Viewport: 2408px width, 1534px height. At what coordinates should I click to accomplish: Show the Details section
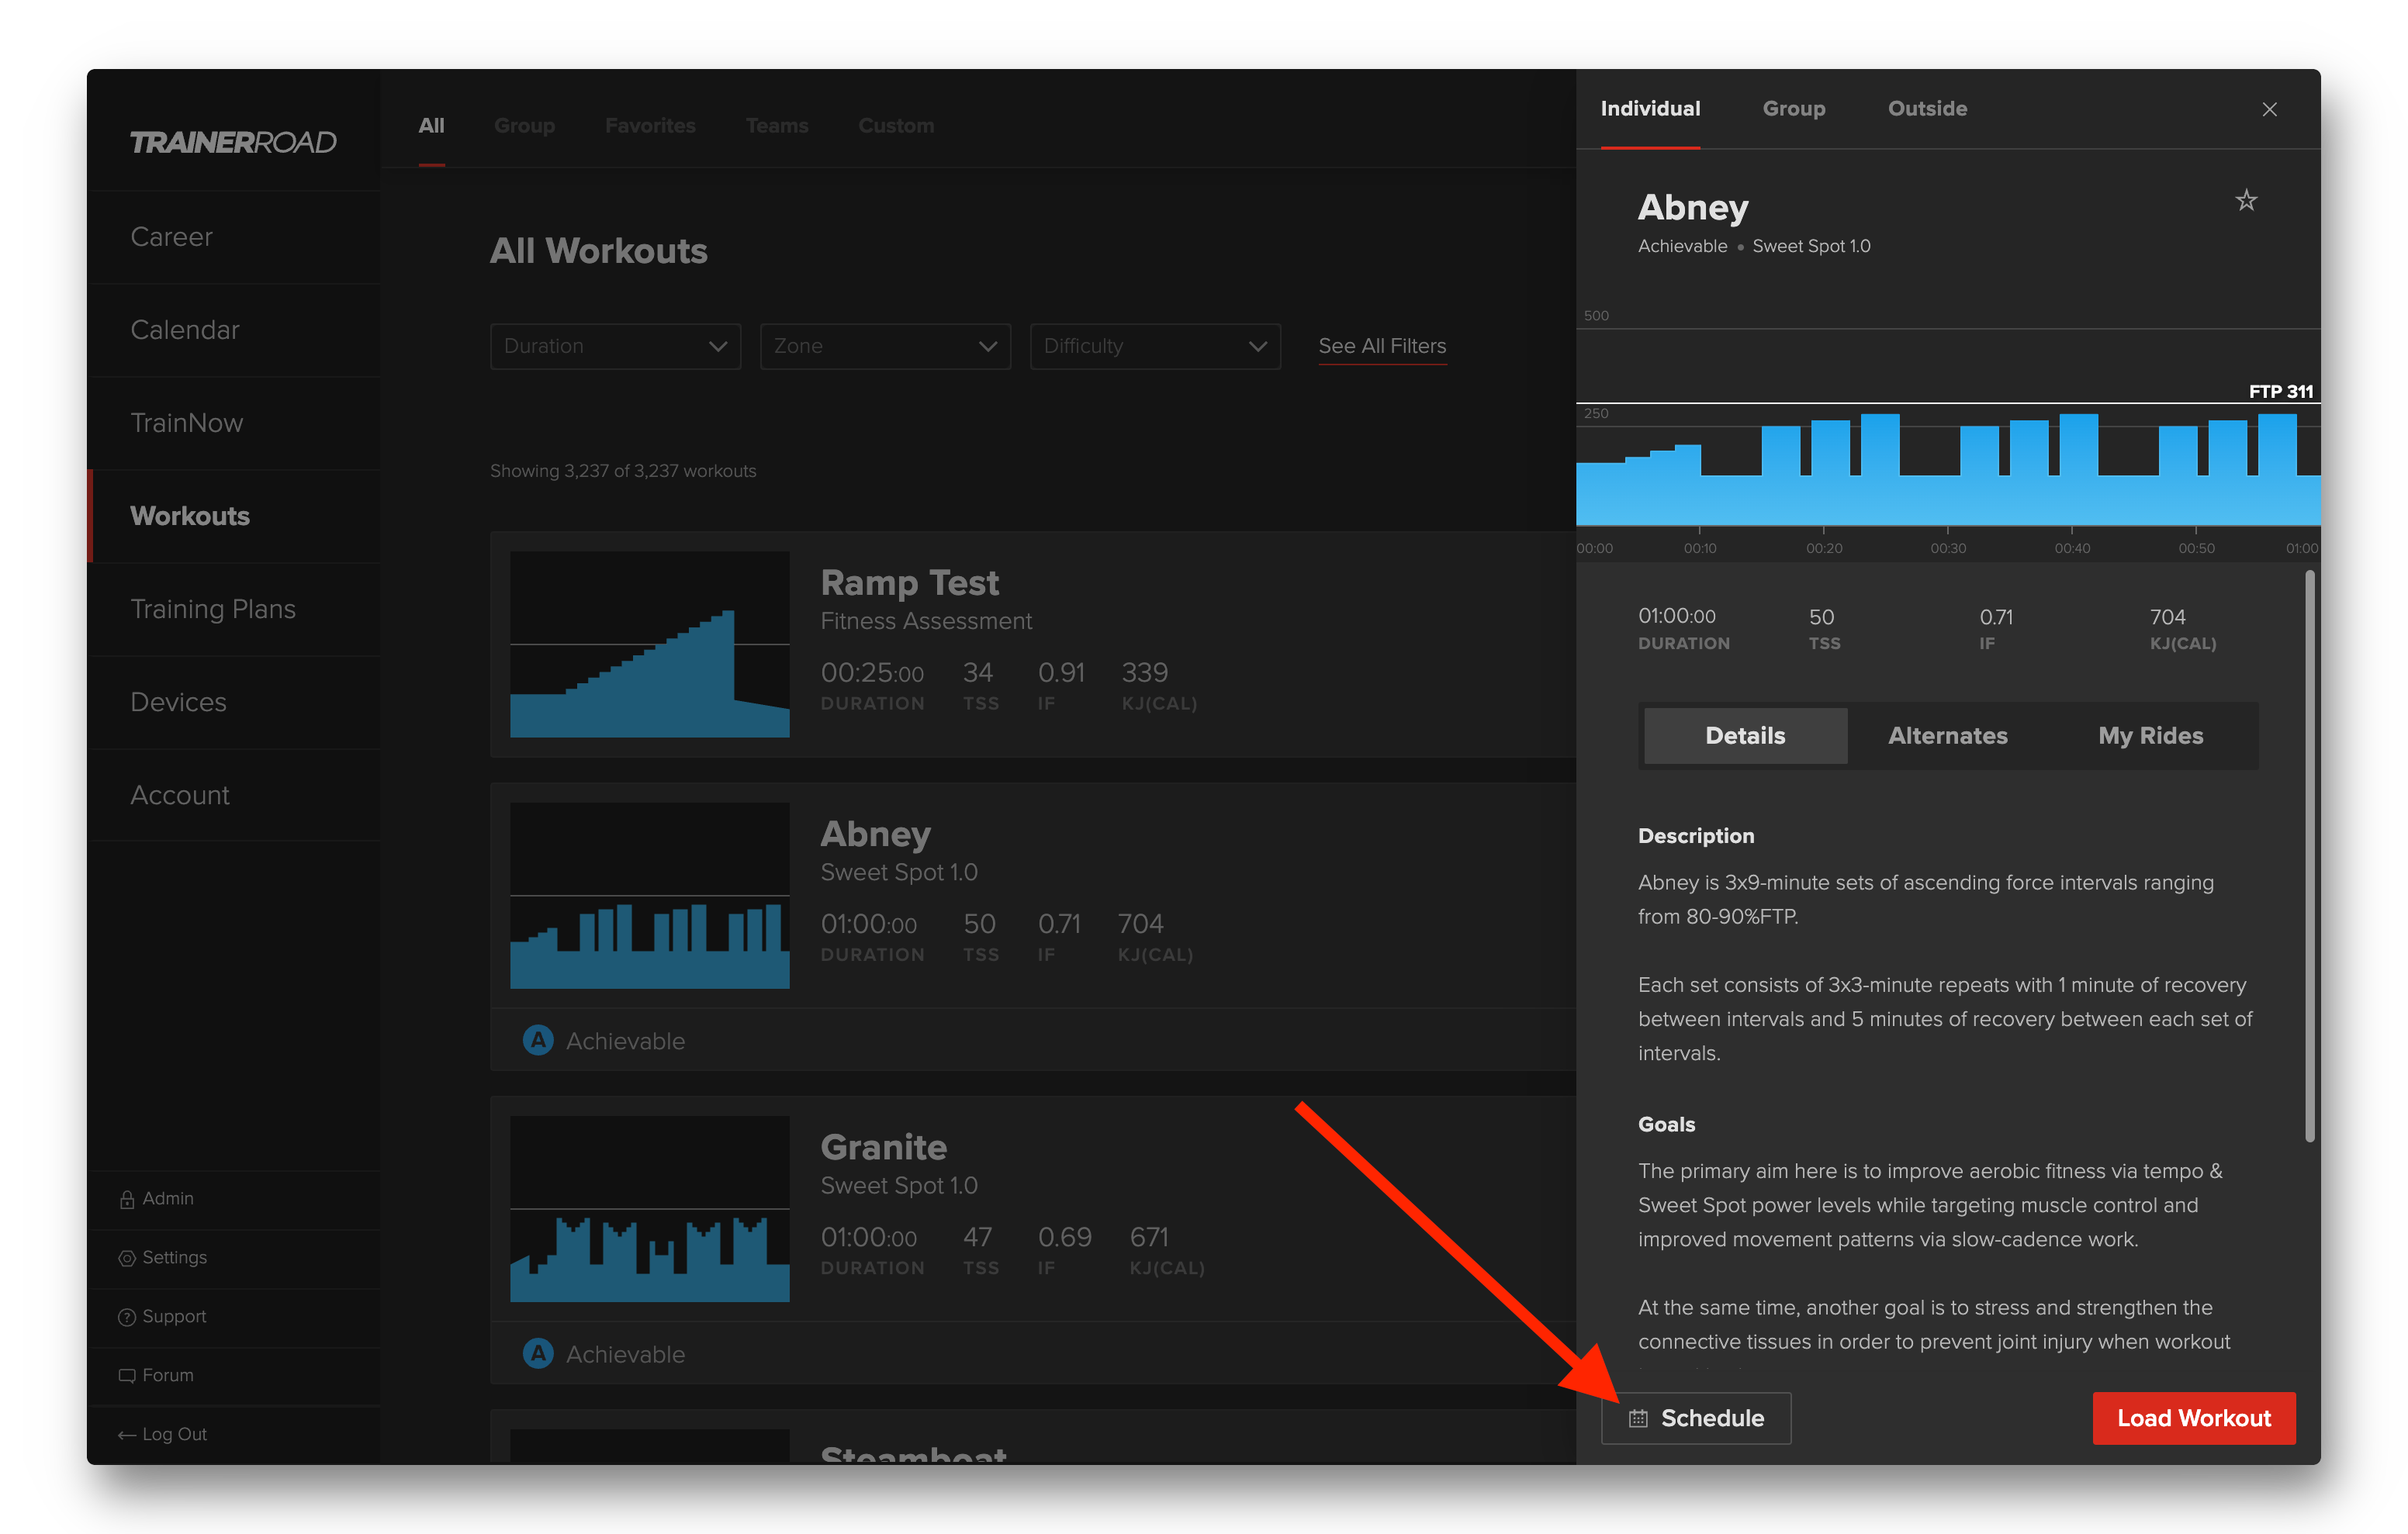point(1745,736)
